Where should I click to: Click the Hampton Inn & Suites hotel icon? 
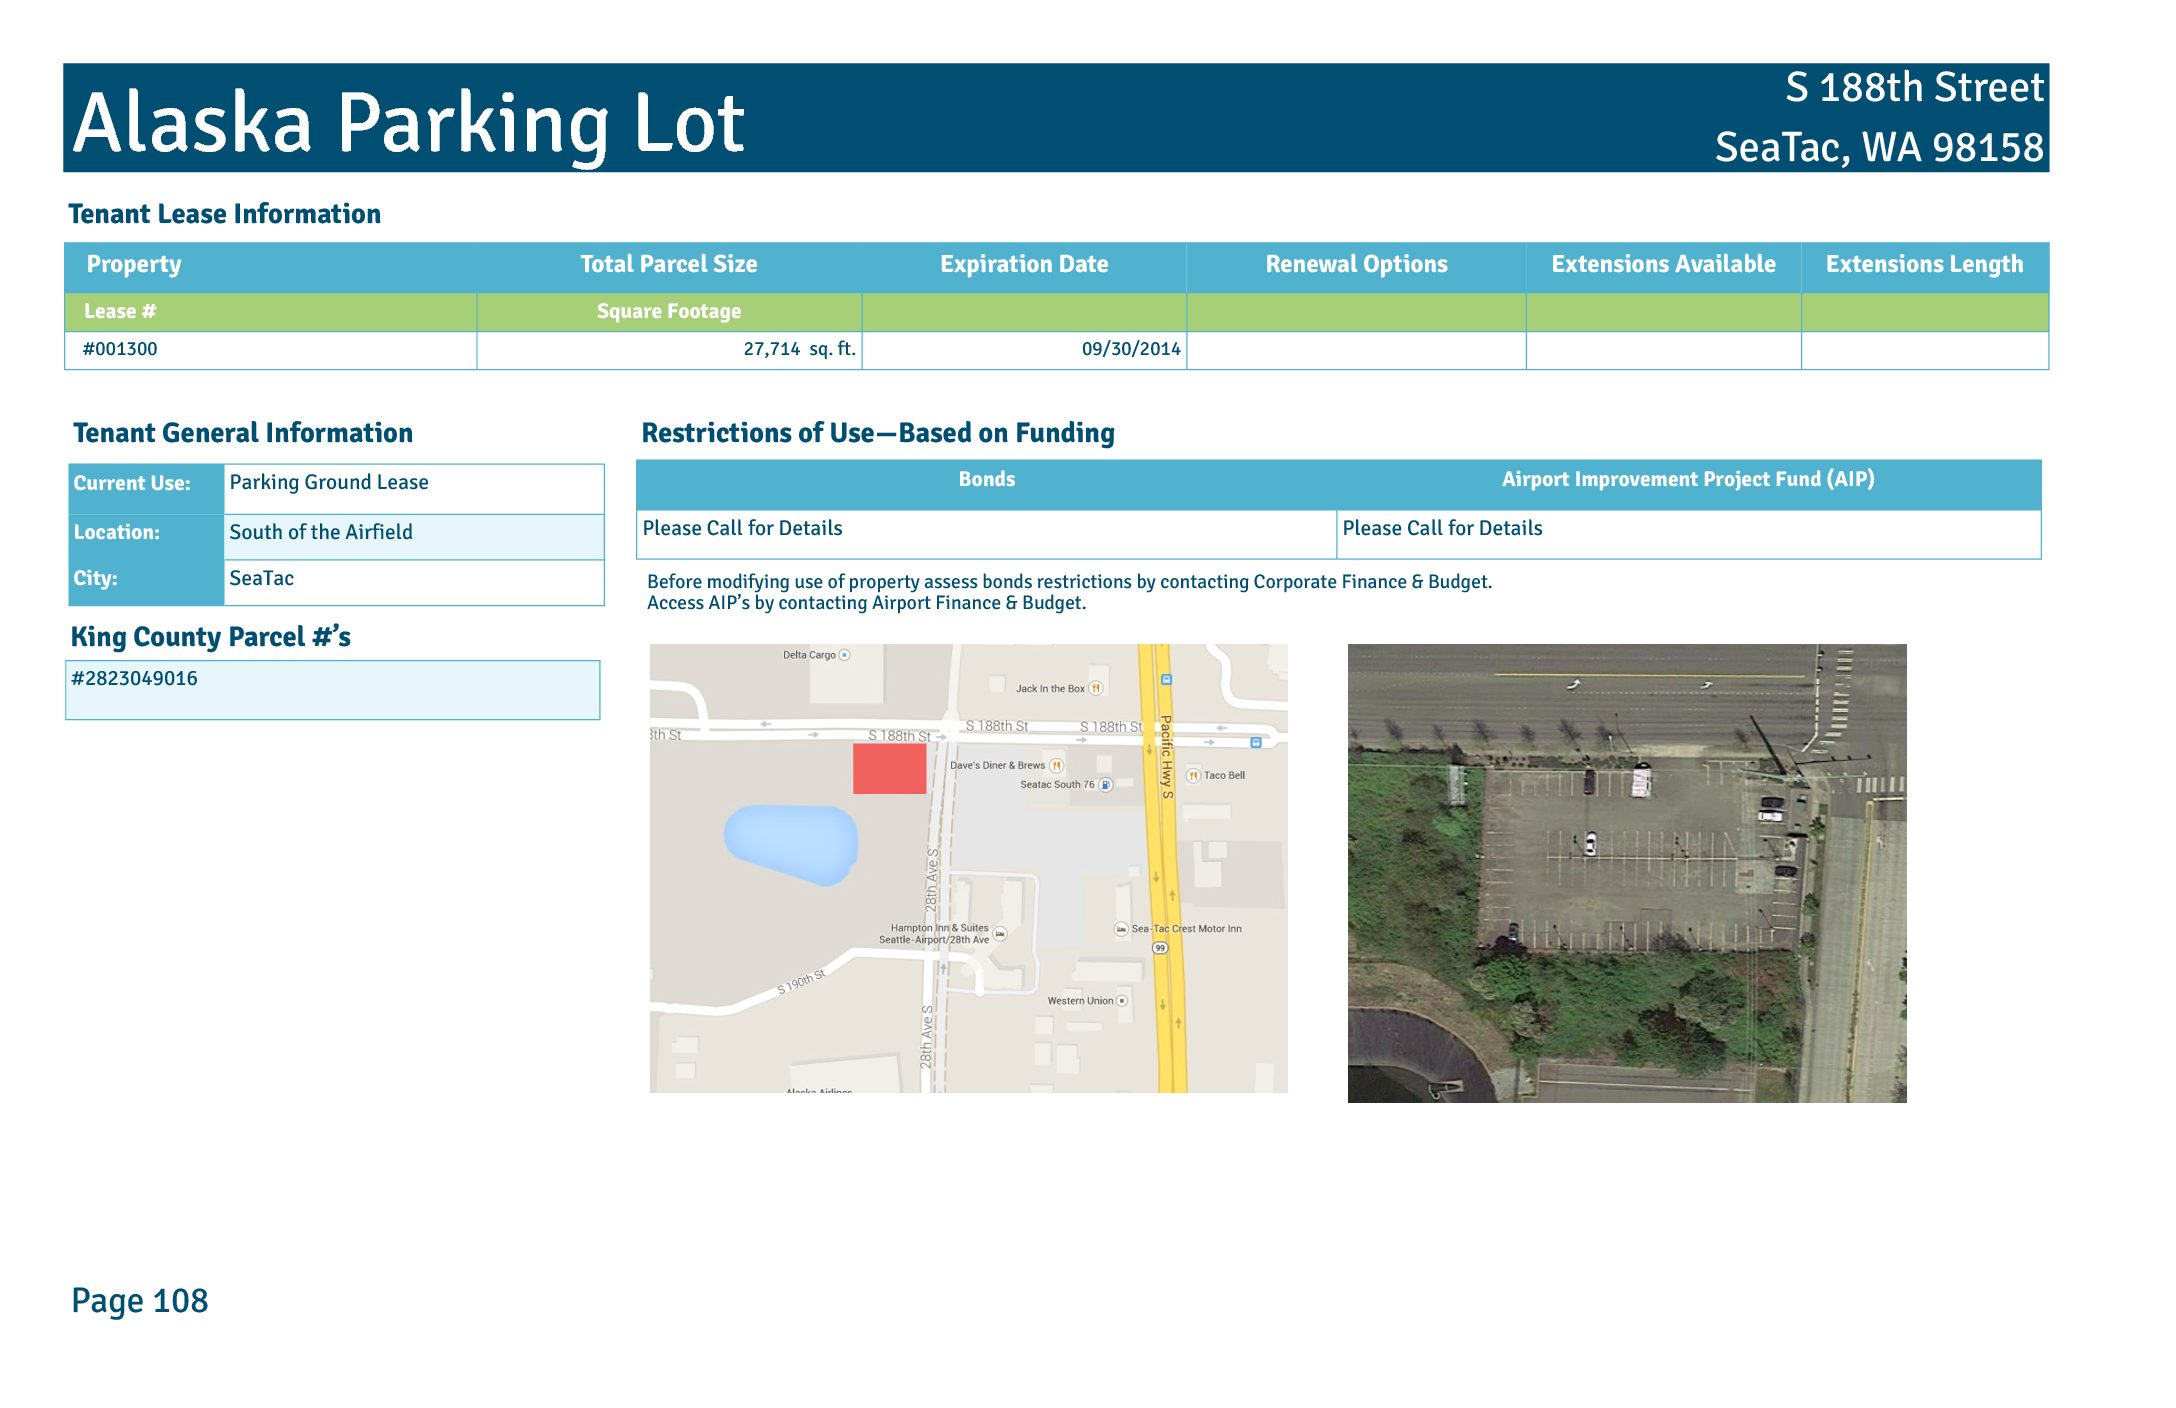[1000, 933]
